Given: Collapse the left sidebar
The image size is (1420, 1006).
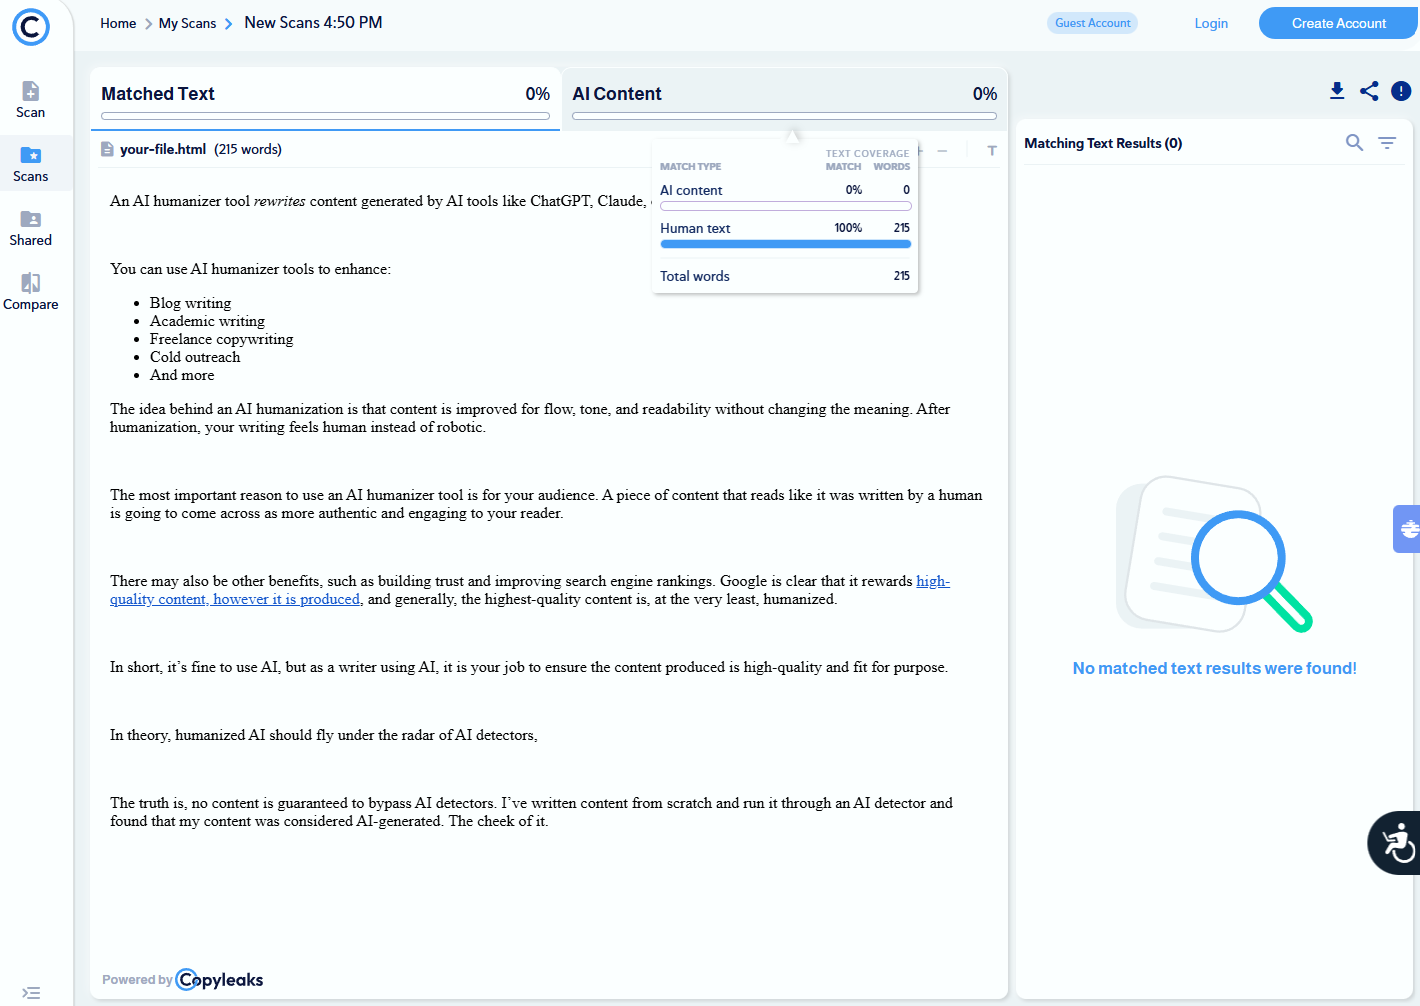Looking at the screenshot, I should point(31,992).
